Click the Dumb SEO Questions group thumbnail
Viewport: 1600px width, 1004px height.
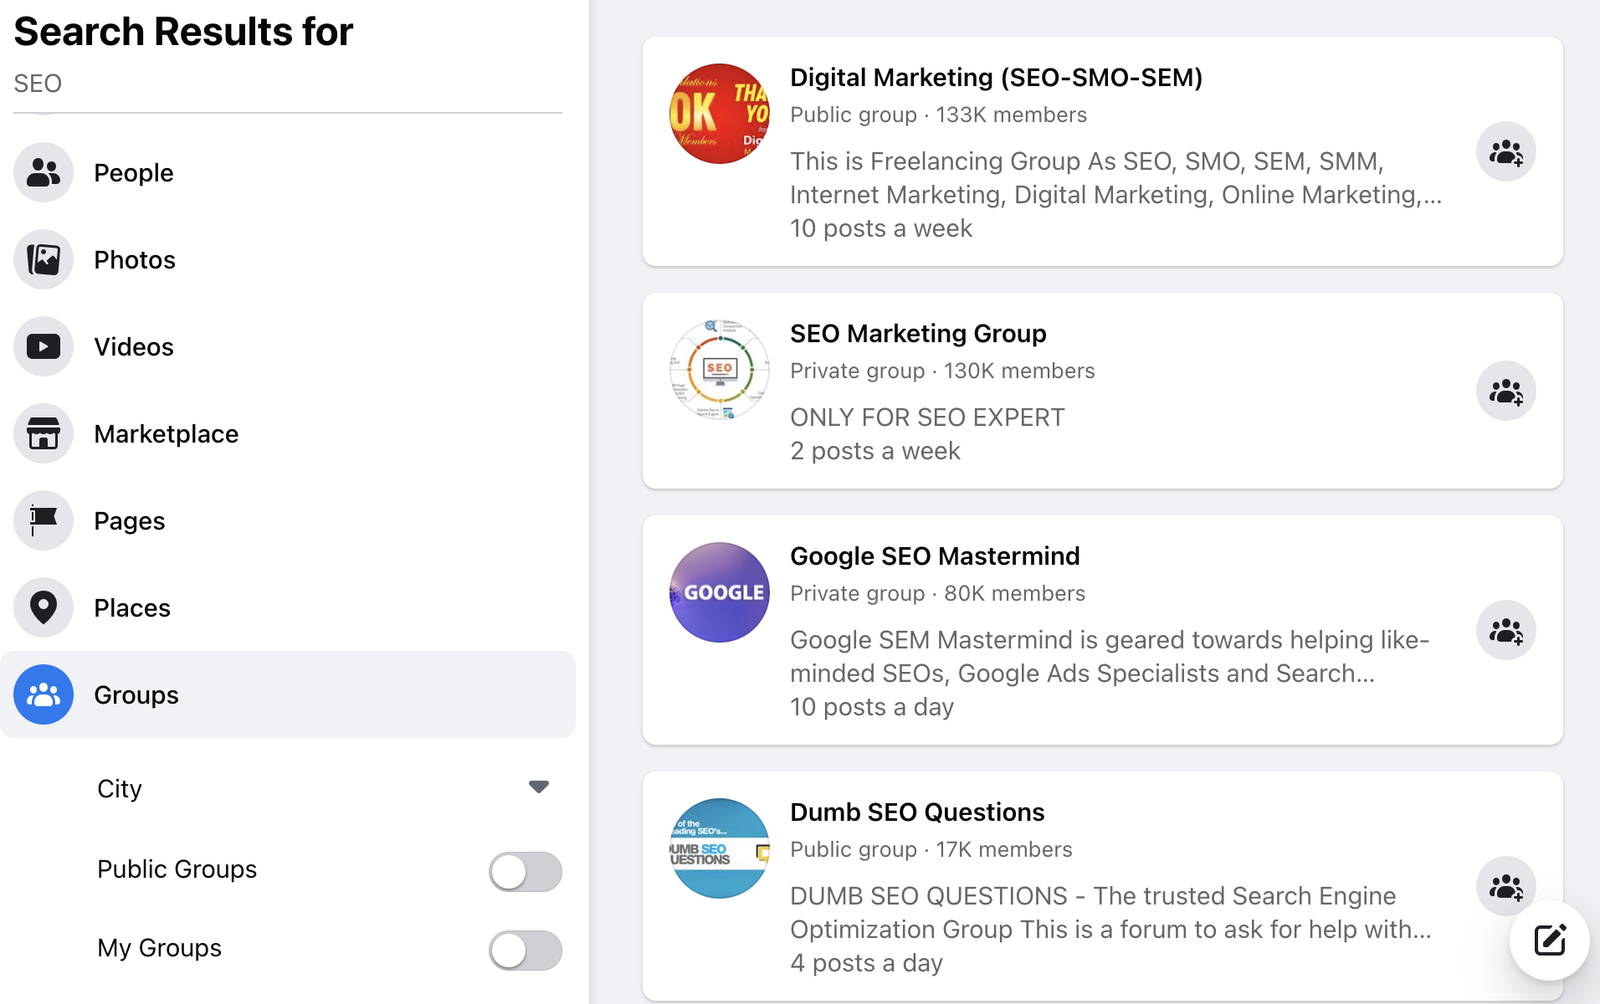click(718, 847)
